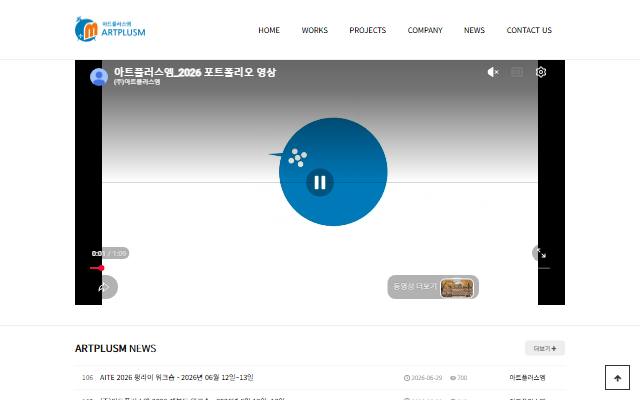Toggle the video captions button
Viewport: 640px width, 400px height.
coord(517,72)
